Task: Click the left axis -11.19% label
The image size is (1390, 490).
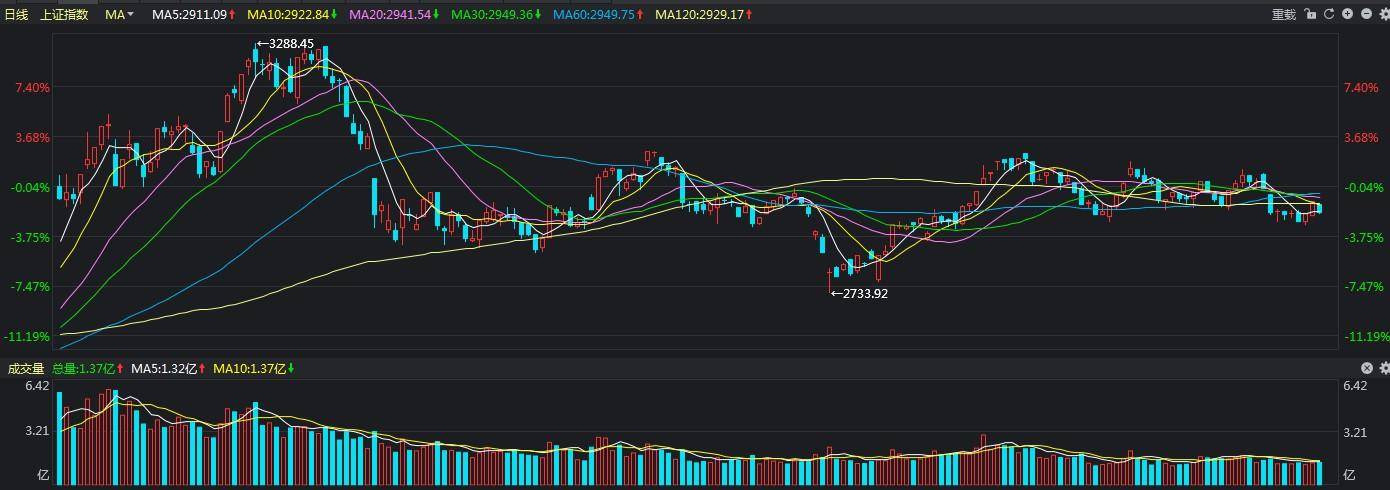Action: 29,336
